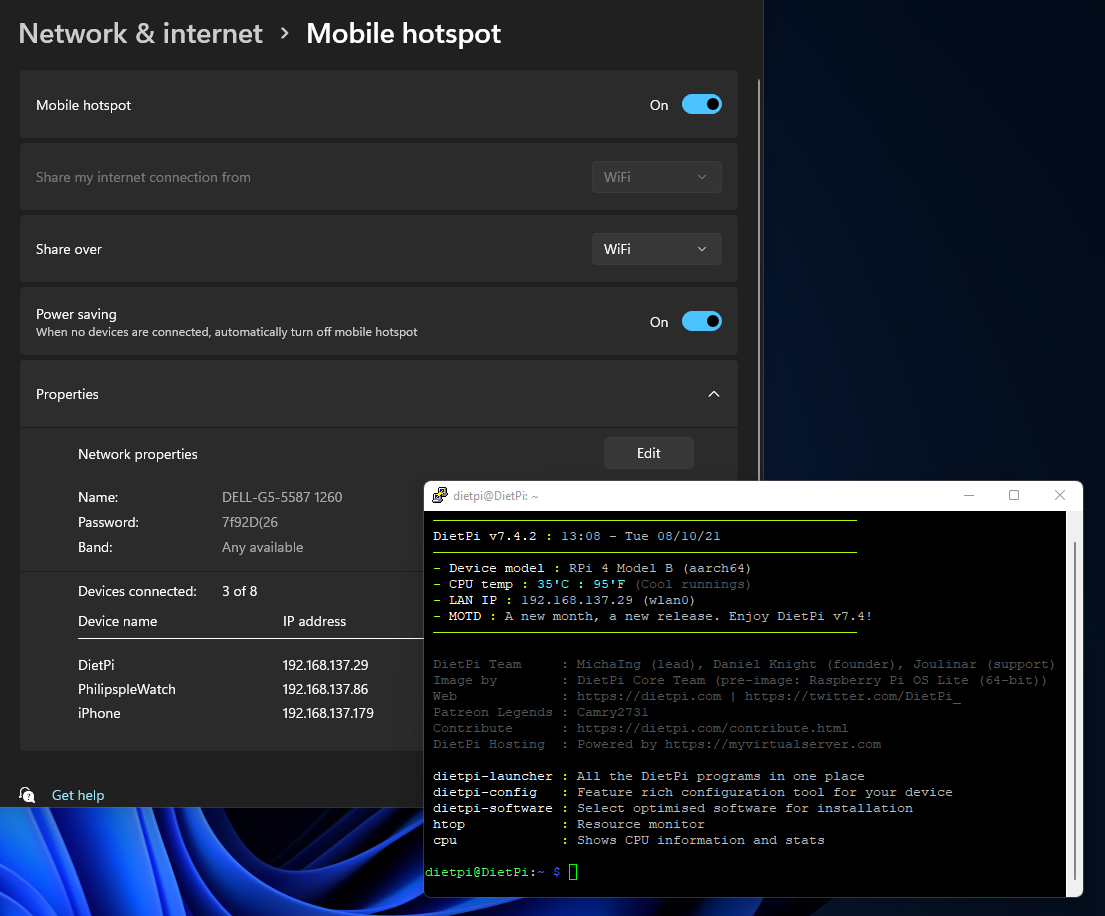Collapse the Properties section chevron
The width and height of the screenshot is (1105, 916).
tap(714, 394)
